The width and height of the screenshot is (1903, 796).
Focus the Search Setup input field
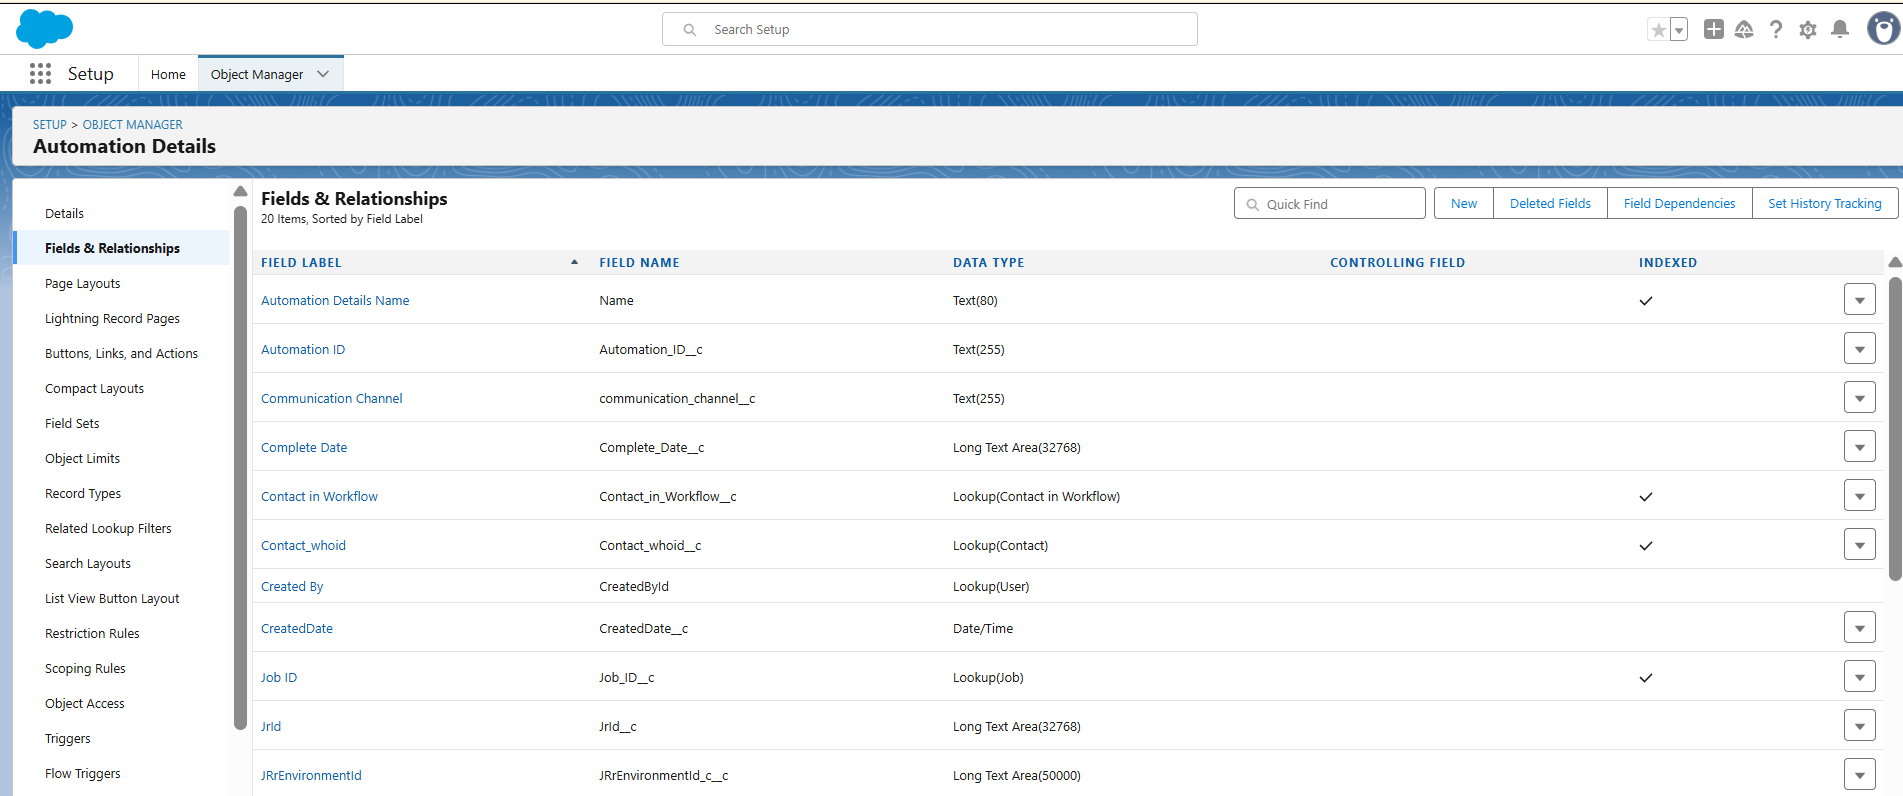click(930, 29)
